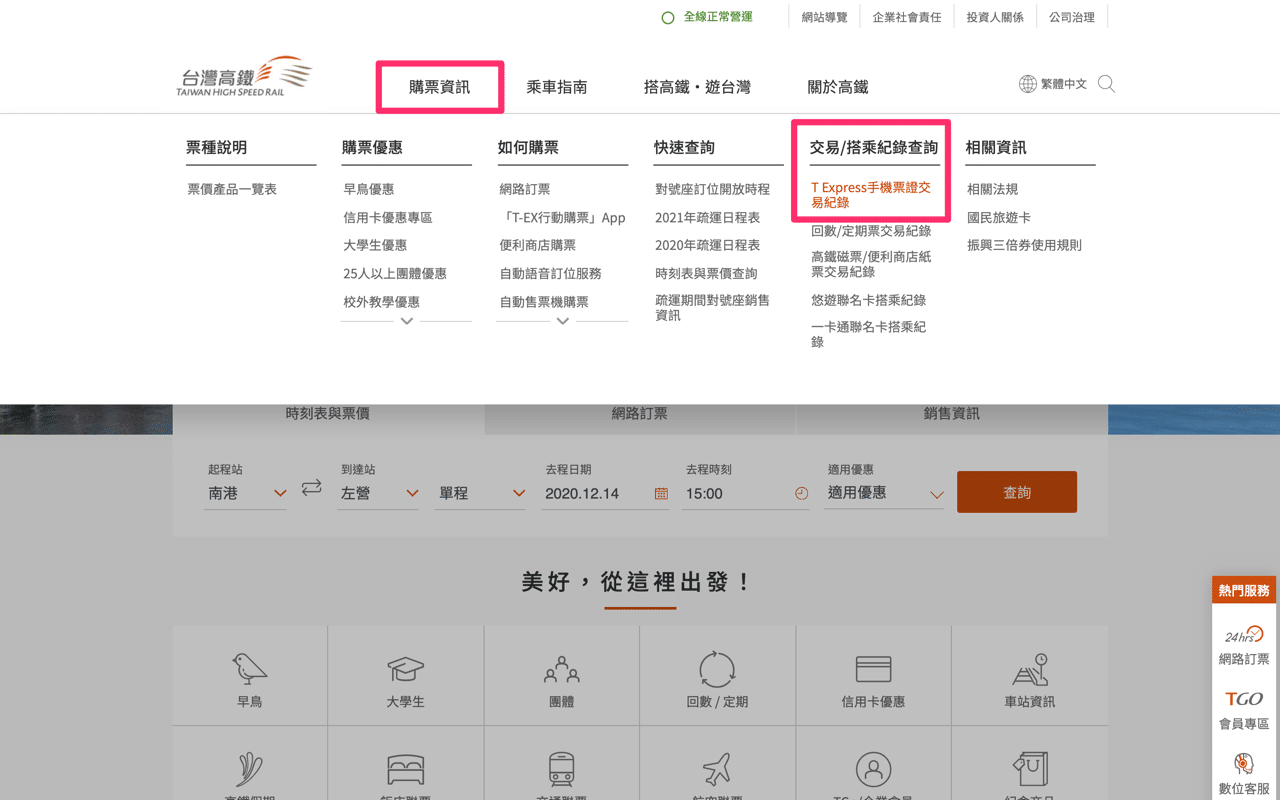The image size is (1280, 800).
Task: Open TGO 會員專區 in hot services
Action: click(1244, 710)
